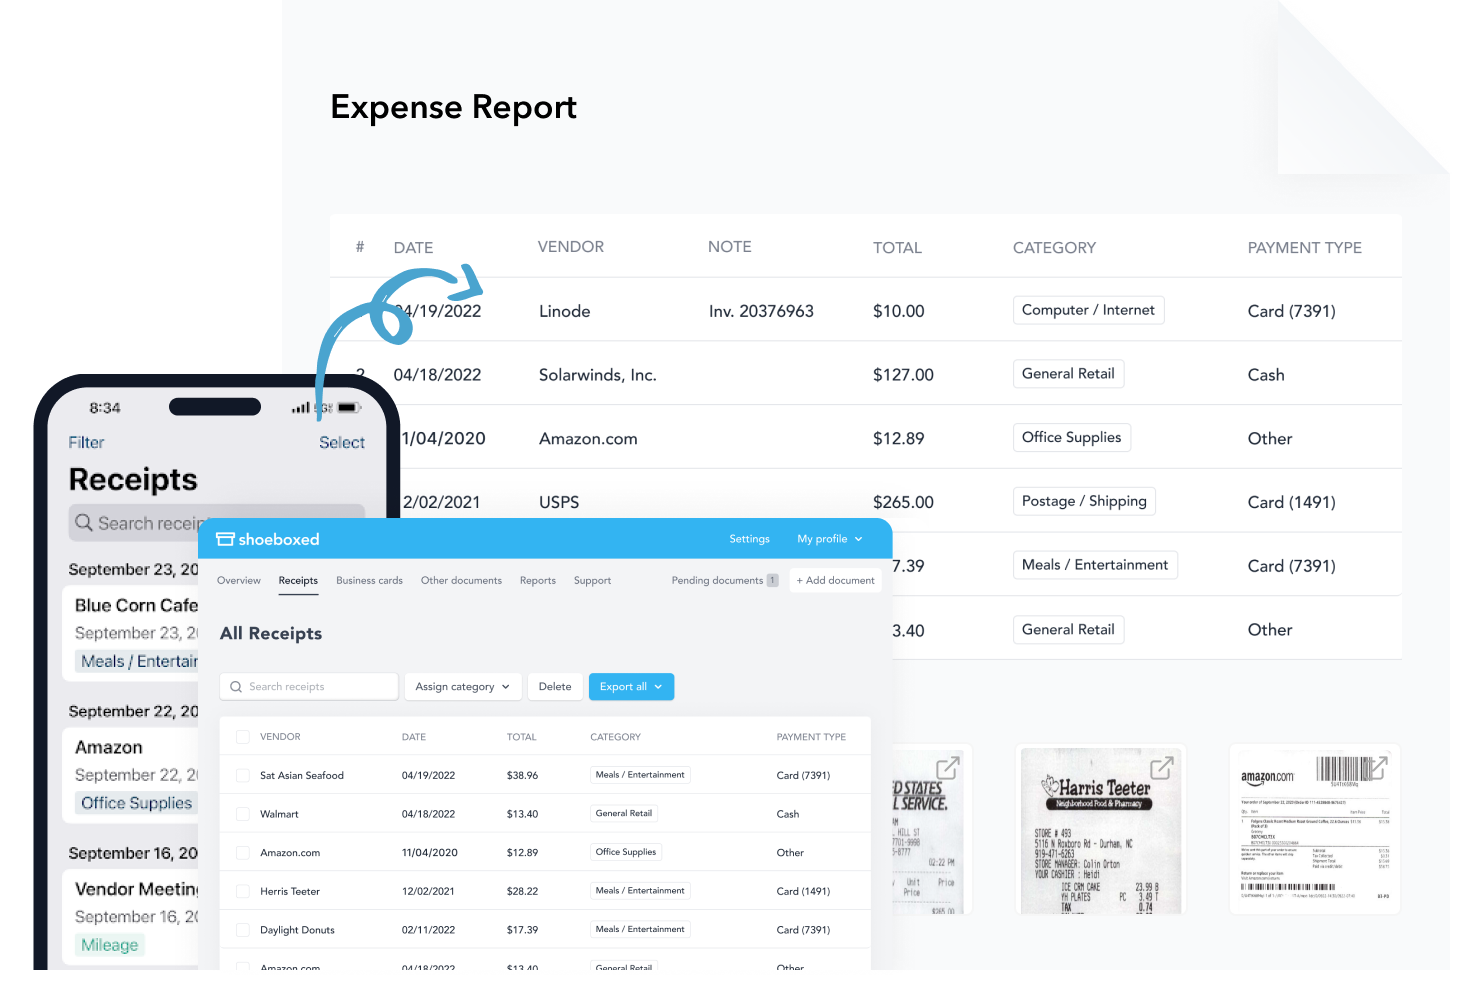This screenshot has height=986, width=1482.
Task: Check the Walmart row checkbox
Action: [242, 814]
